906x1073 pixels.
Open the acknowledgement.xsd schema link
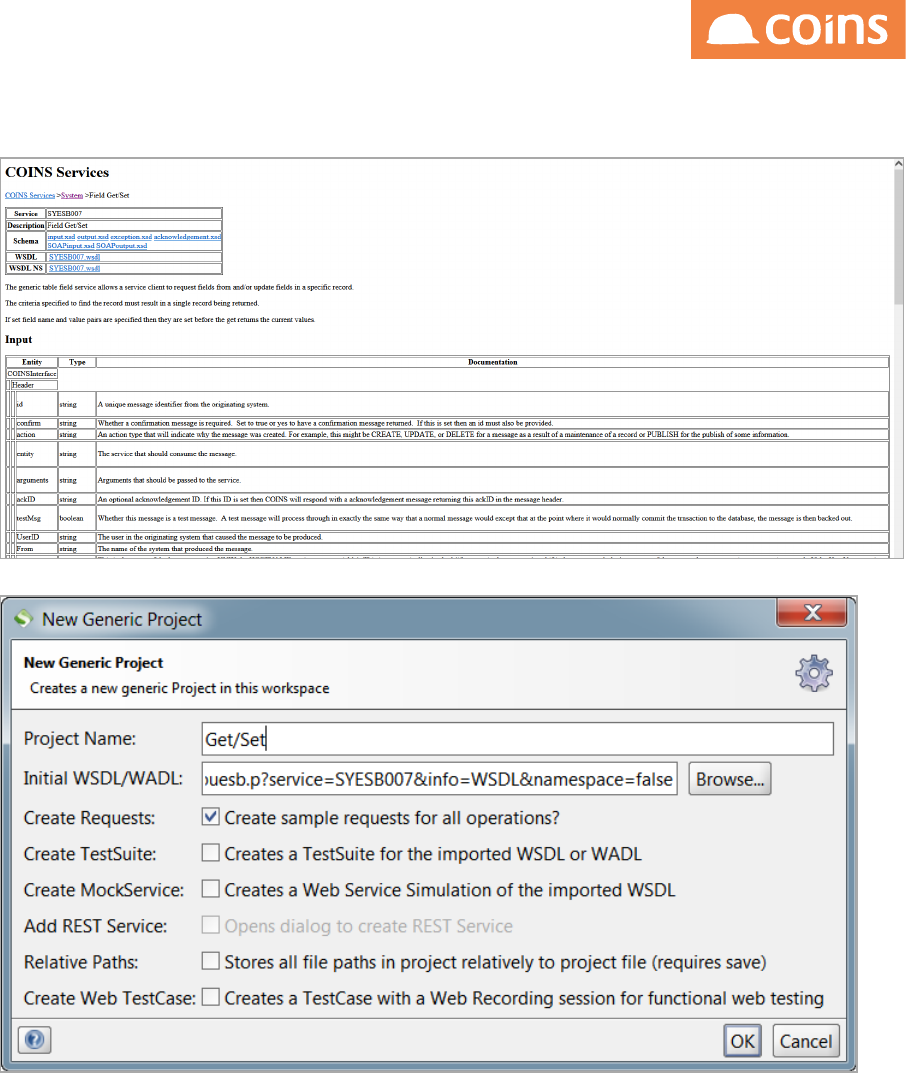tap(187, 237)
